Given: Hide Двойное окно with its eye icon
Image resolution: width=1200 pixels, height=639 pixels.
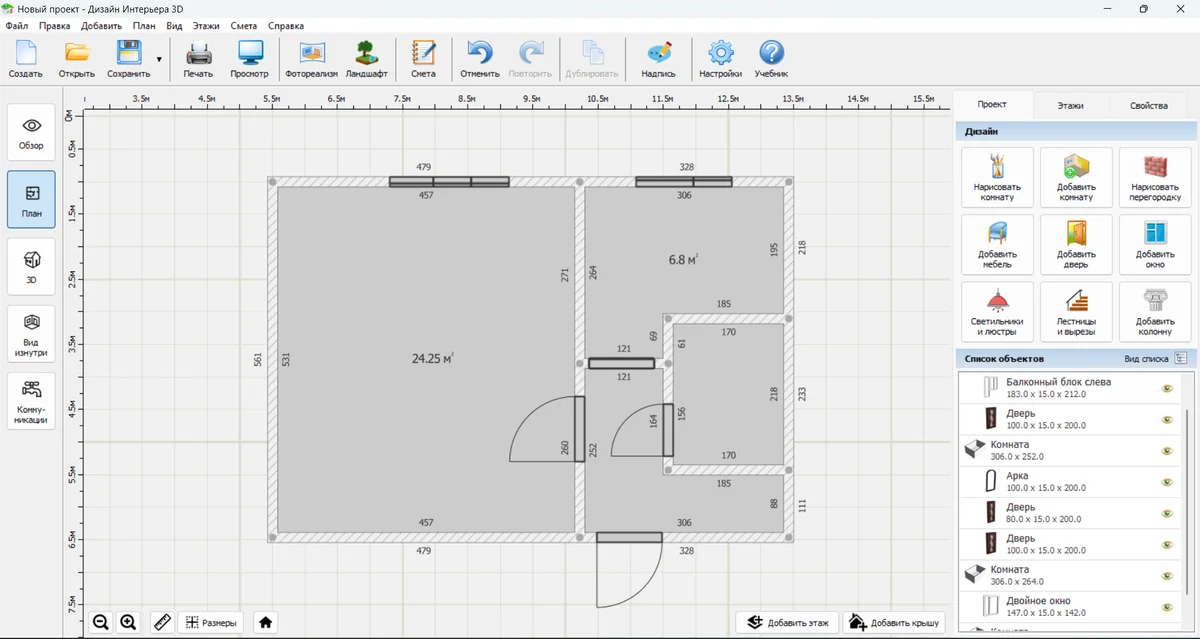Looking at the screenshot, I should [x=1166, y=607].
